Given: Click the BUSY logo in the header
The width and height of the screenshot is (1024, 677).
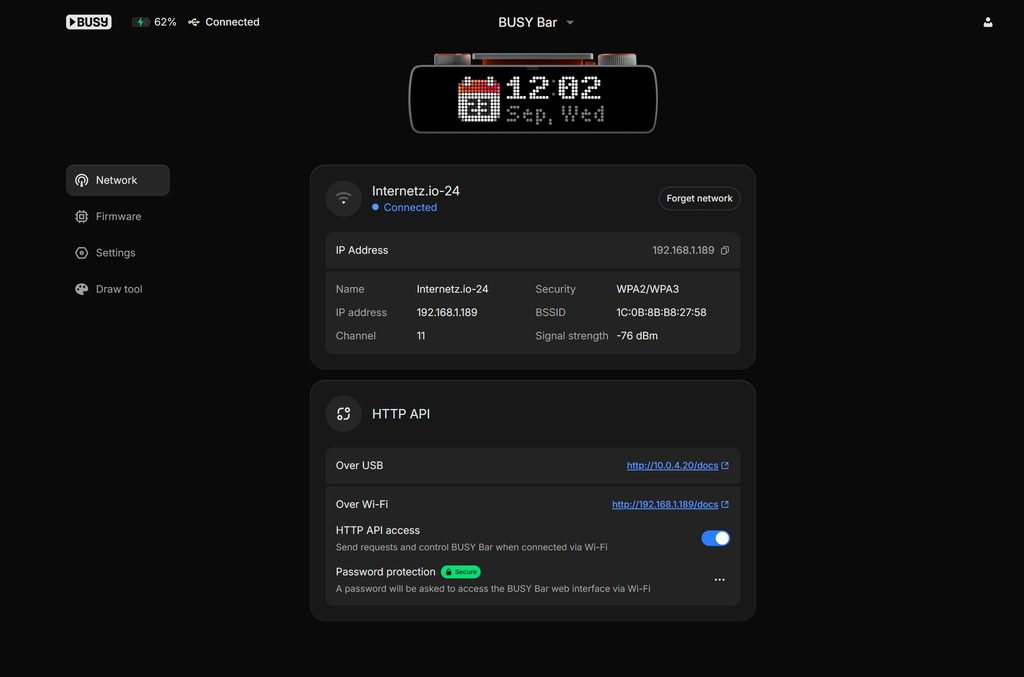Looking at the screenshot, I should click(x=88, y=22).
